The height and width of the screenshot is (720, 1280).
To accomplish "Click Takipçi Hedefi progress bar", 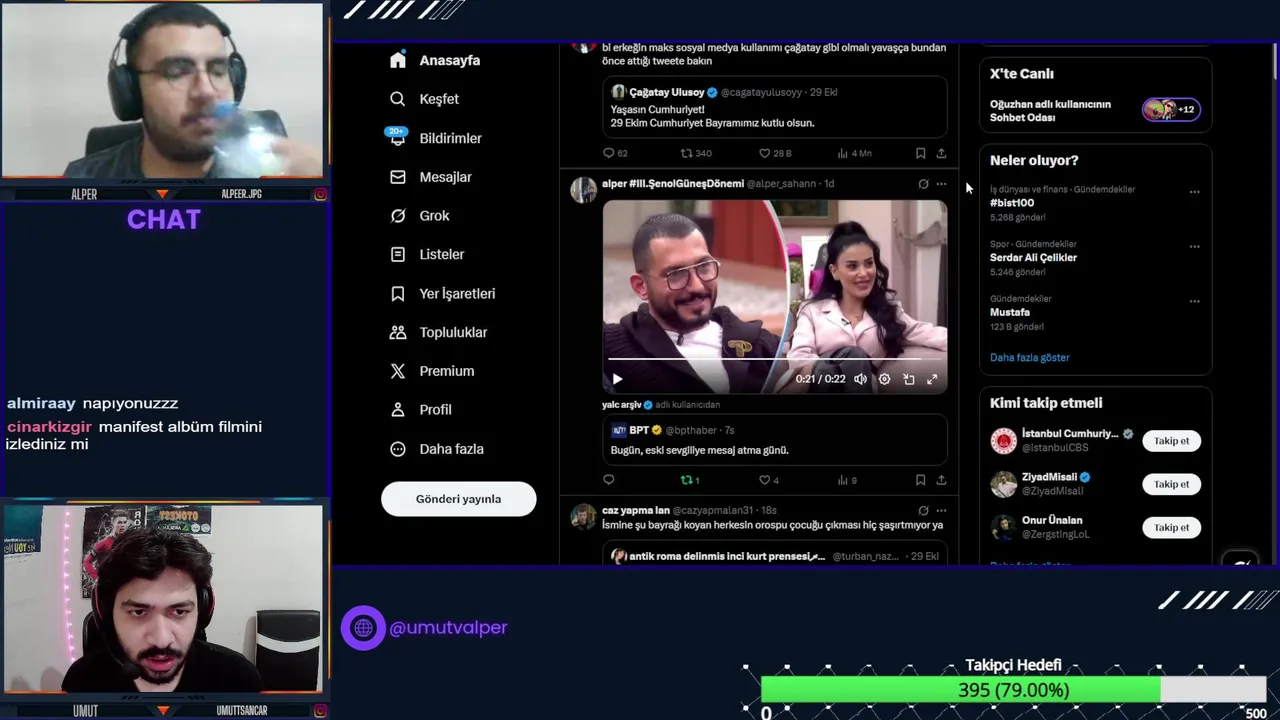I will pos(1014,690).
